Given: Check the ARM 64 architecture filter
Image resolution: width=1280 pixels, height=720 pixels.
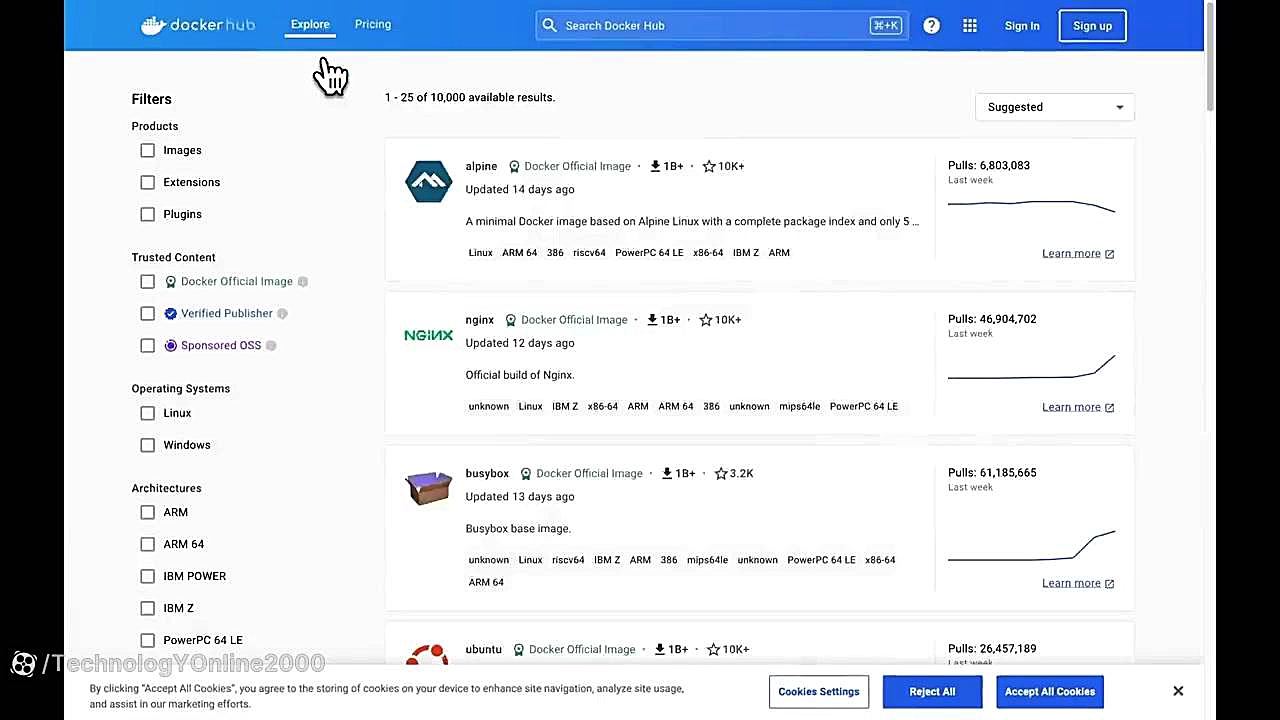Looking at the screenshot, I should (148, 544).
